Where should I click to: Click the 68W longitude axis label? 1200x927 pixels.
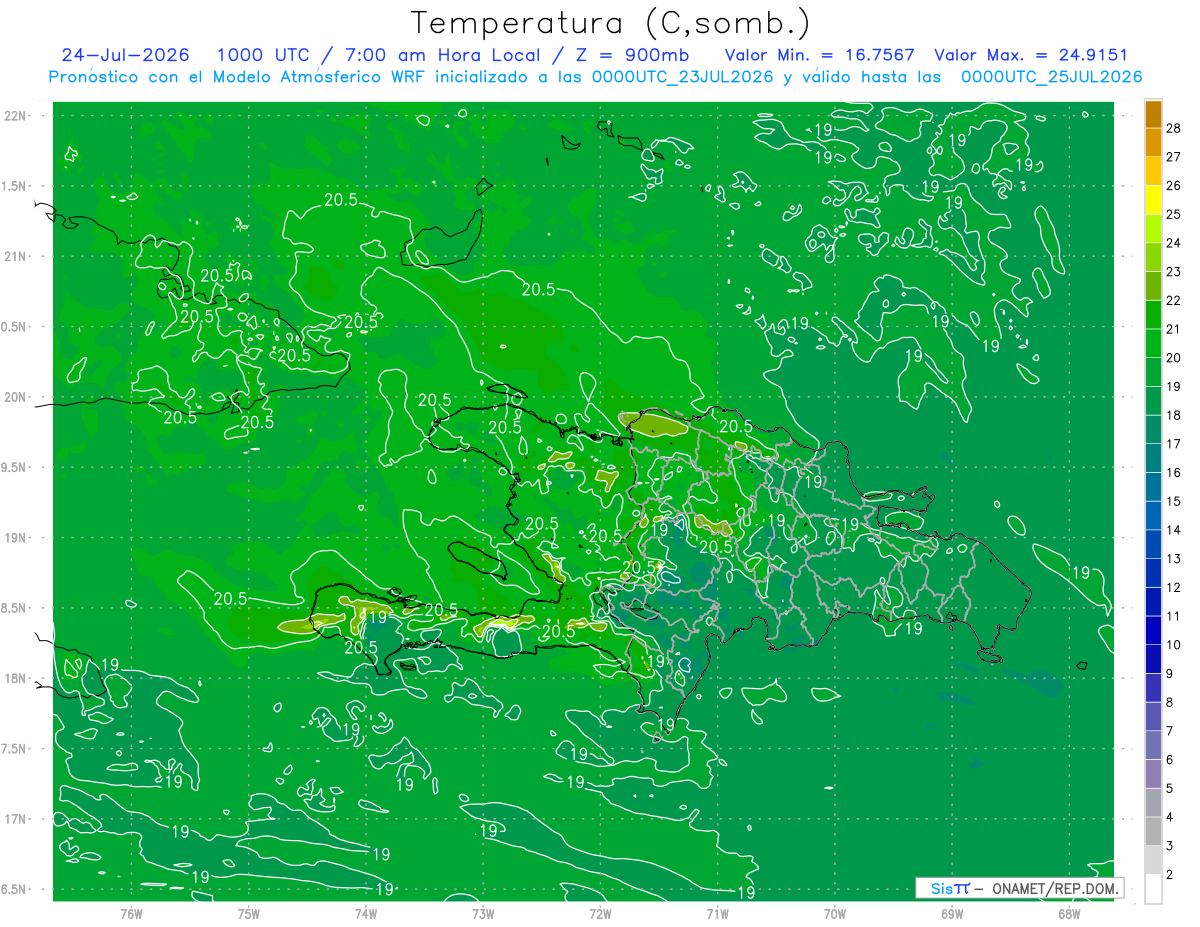click(x=1069, y=913)
